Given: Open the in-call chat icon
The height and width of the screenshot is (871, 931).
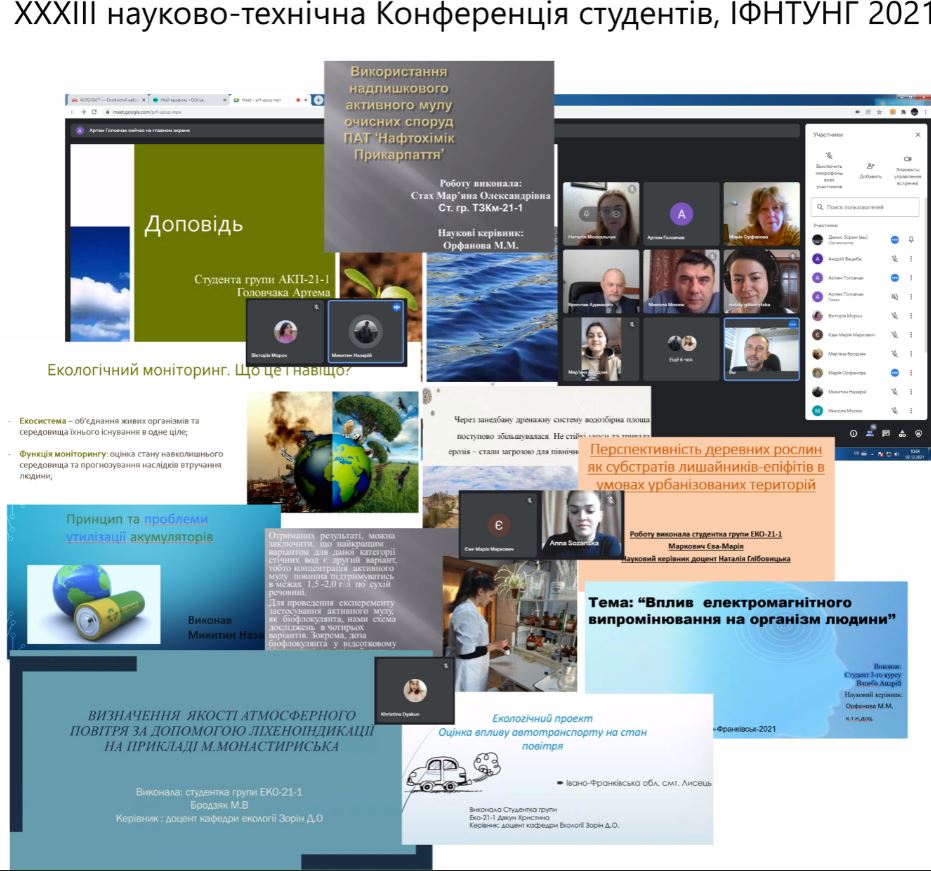Looking at the screenshot, I should [x=885, y=432].
